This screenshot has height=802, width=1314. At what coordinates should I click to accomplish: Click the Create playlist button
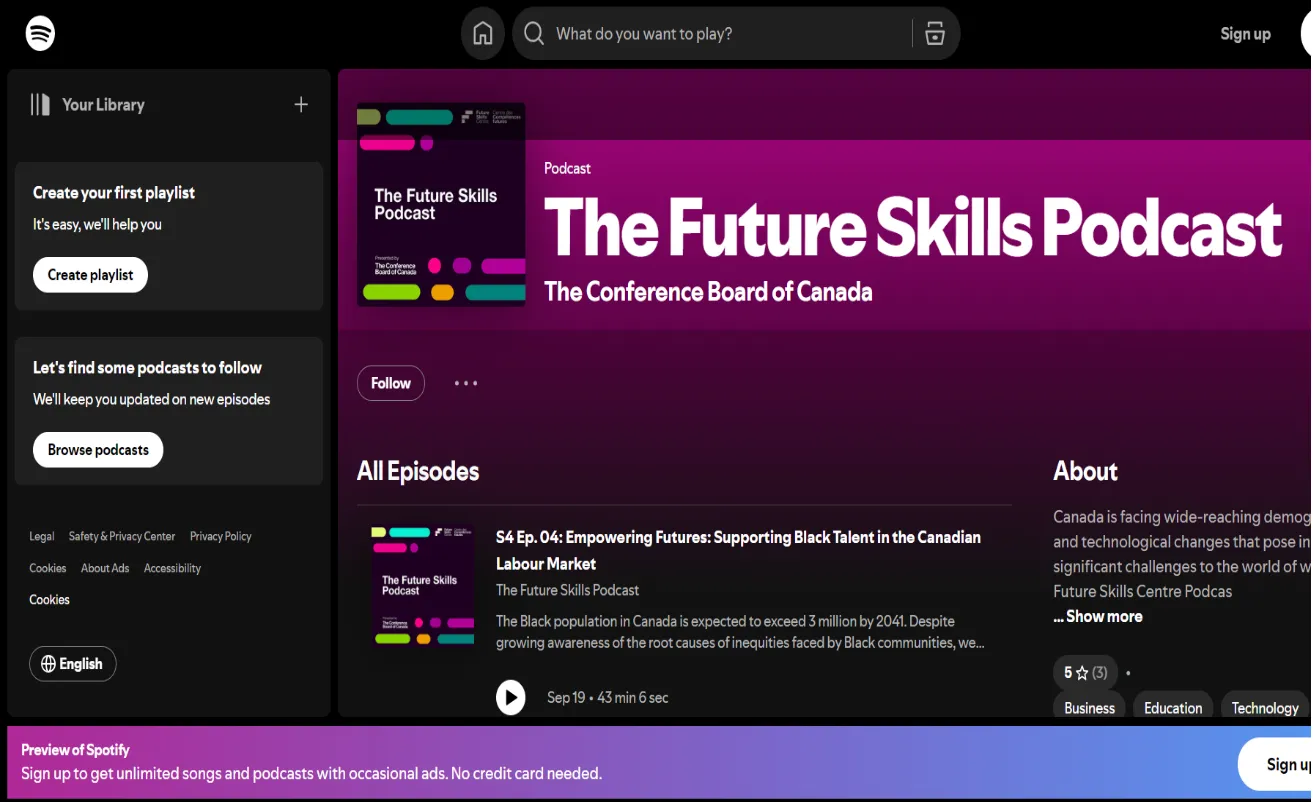click(x=90, y=275)
